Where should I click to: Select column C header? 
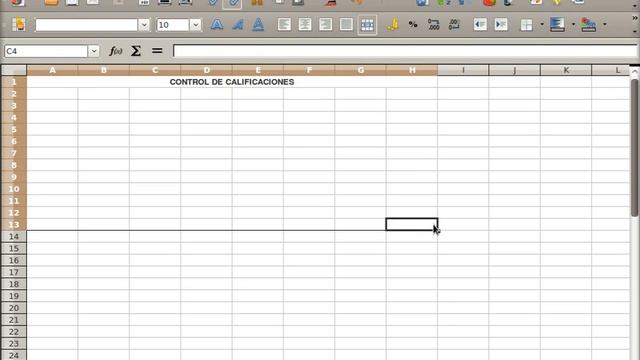point(155,70)
